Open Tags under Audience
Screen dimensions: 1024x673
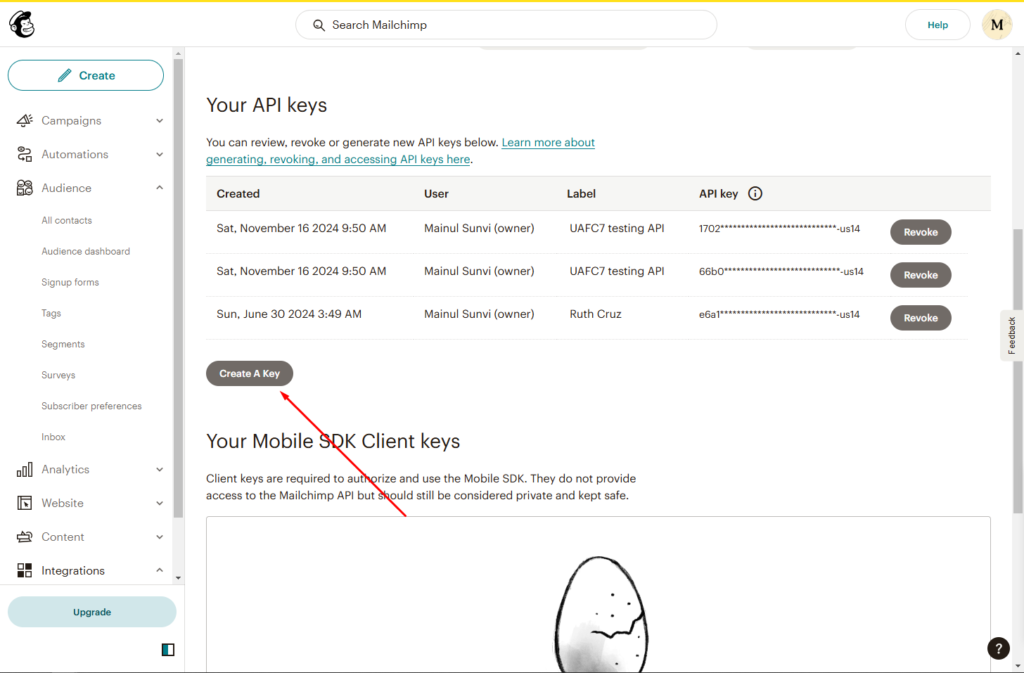51,313
